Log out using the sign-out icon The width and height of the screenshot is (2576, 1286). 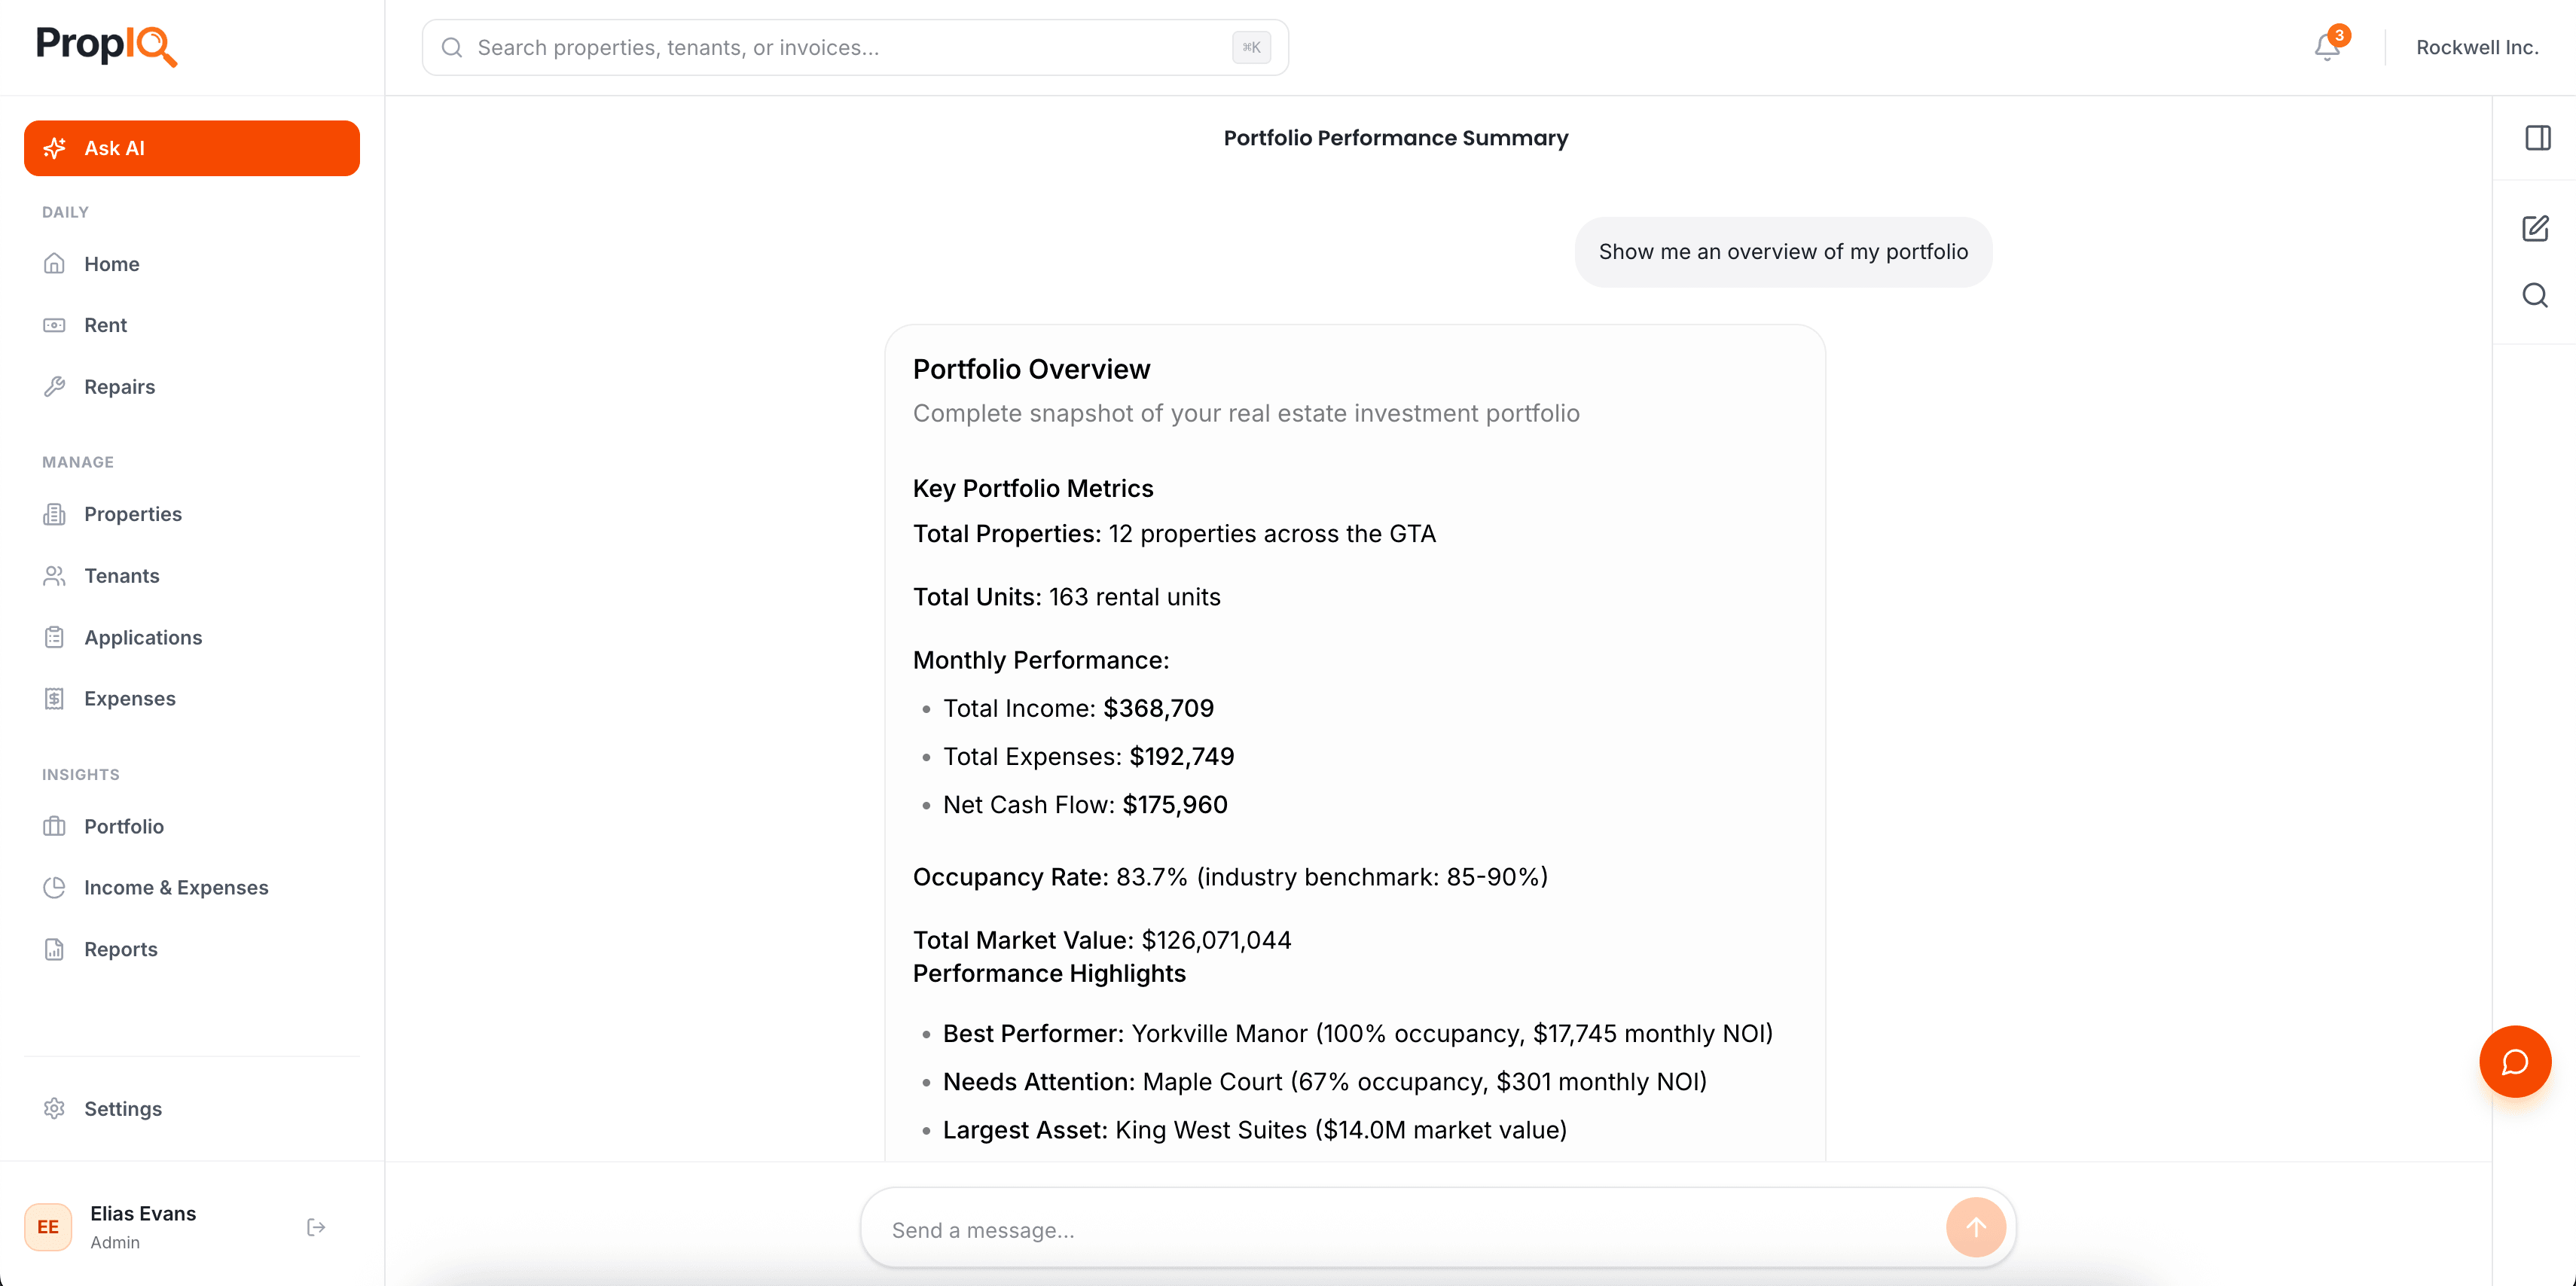pyautogui.click(x=316, y=1227)
